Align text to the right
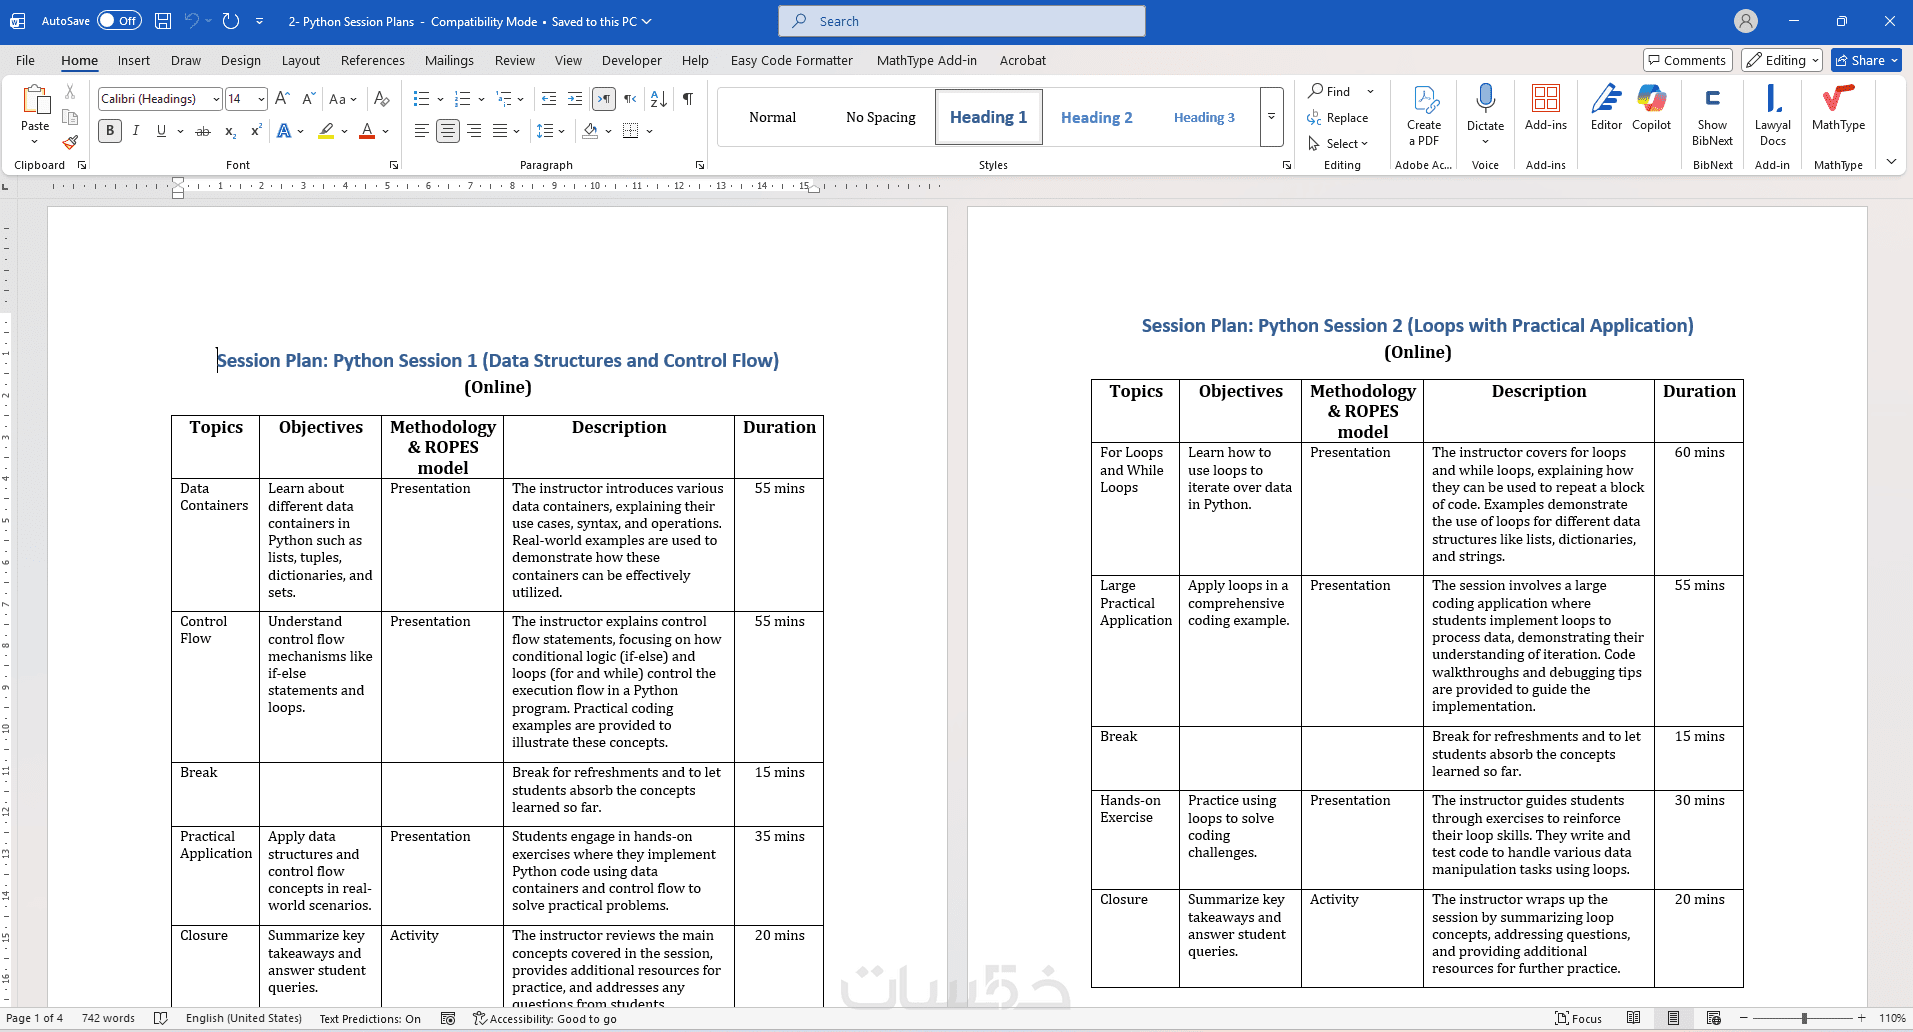Screen dimensions: 1913x1032 (474, 131)
